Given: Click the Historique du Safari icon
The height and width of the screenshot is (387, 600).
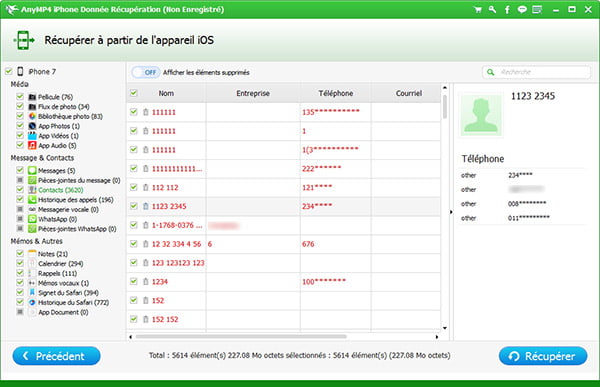Looking at the screenshot, I should 32,302.
